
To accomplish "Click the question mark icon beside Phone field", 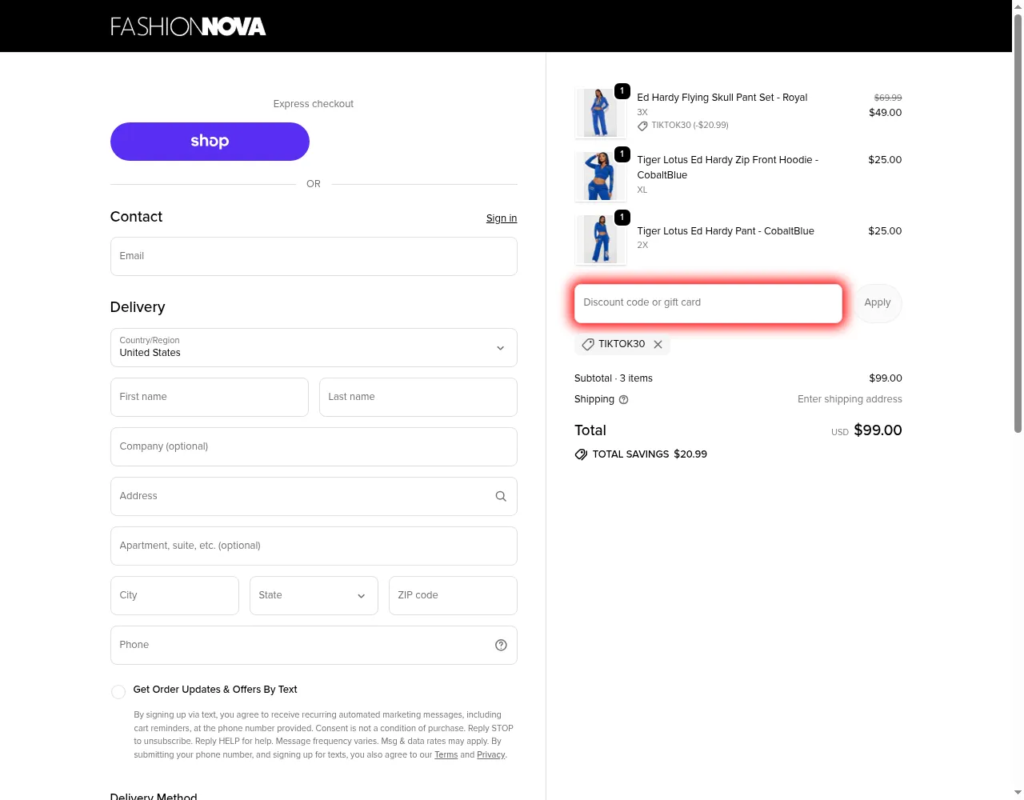I will pyautogui.click(x=501, y=645).
